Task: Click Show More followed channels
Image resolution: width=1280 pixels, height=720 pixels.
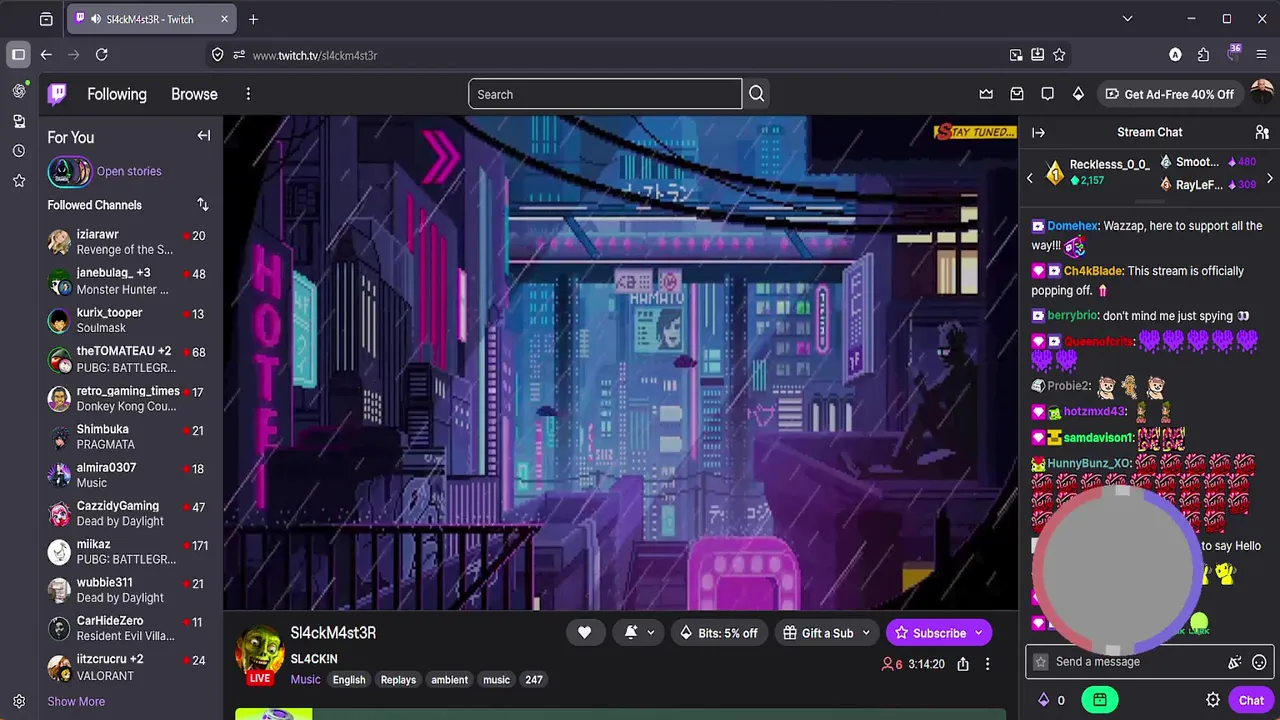Action: [76, 701]
